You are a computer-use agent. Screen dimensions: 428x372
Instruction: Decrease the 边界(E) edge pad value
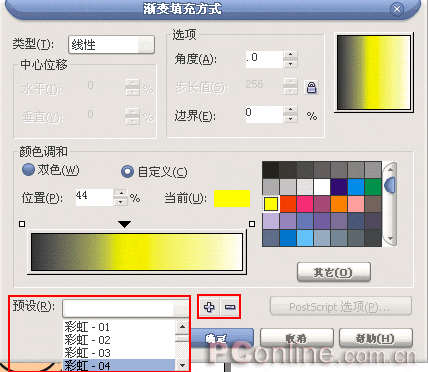[x=290, y=118]
